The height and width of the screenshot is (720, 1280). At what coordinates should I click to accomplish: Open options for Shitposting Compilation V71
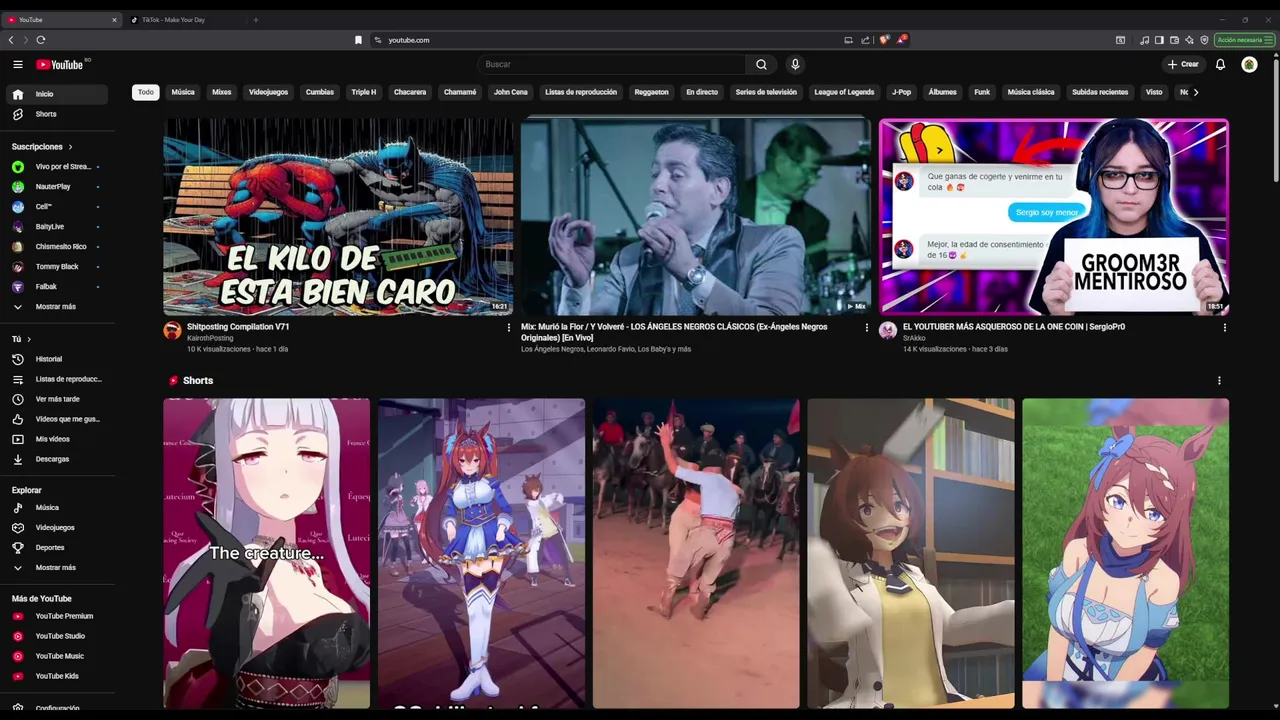click(x=508, y=327)
